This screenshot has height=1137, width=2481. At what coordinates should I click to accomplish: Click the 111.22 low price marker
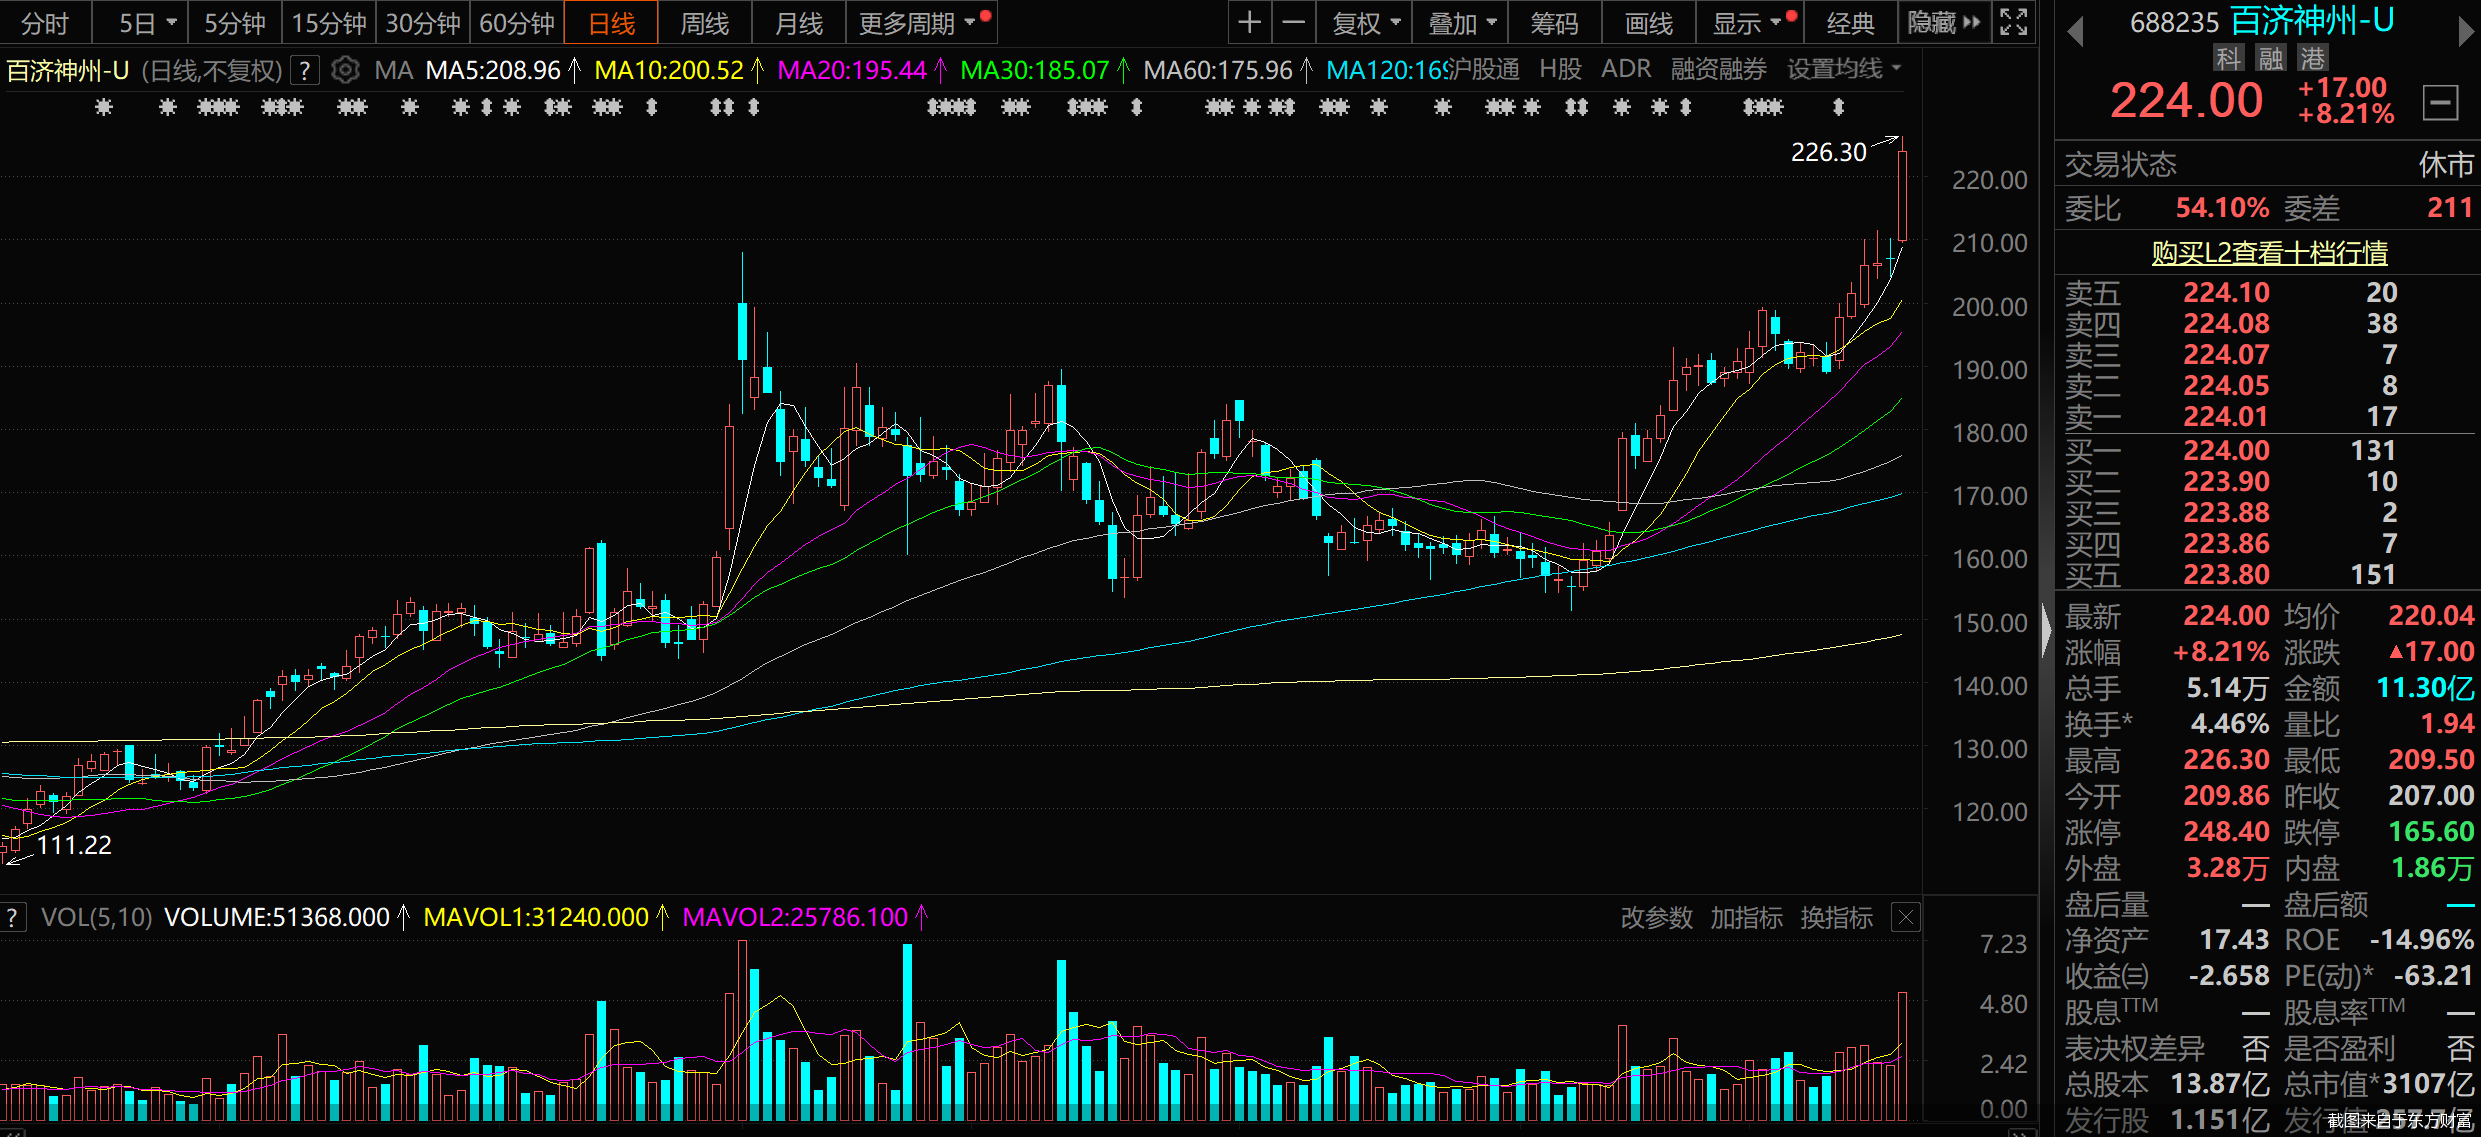click(74, 845)
